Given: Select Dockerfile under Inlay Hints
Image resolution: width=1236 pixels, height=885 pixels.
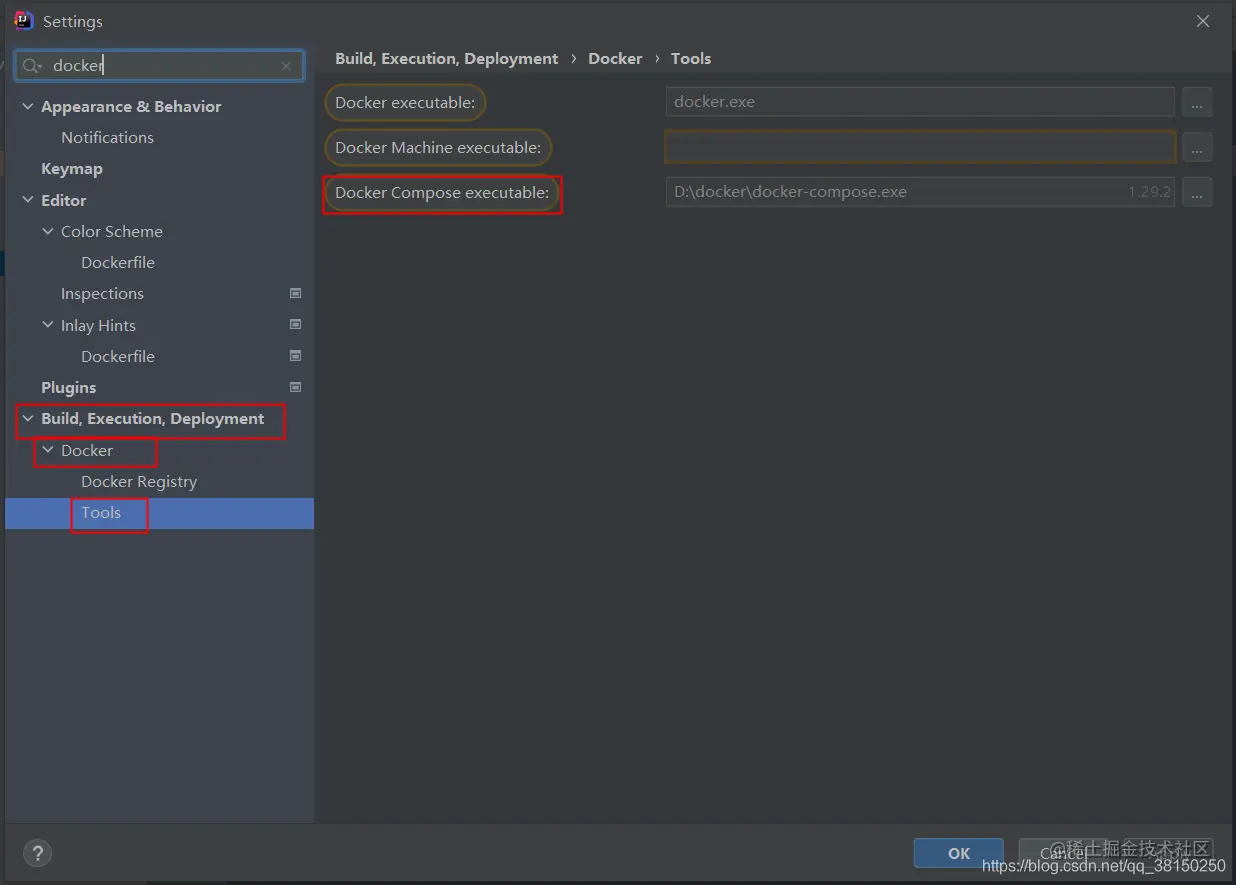Looking at the screenshot, I should click(118, 356).
